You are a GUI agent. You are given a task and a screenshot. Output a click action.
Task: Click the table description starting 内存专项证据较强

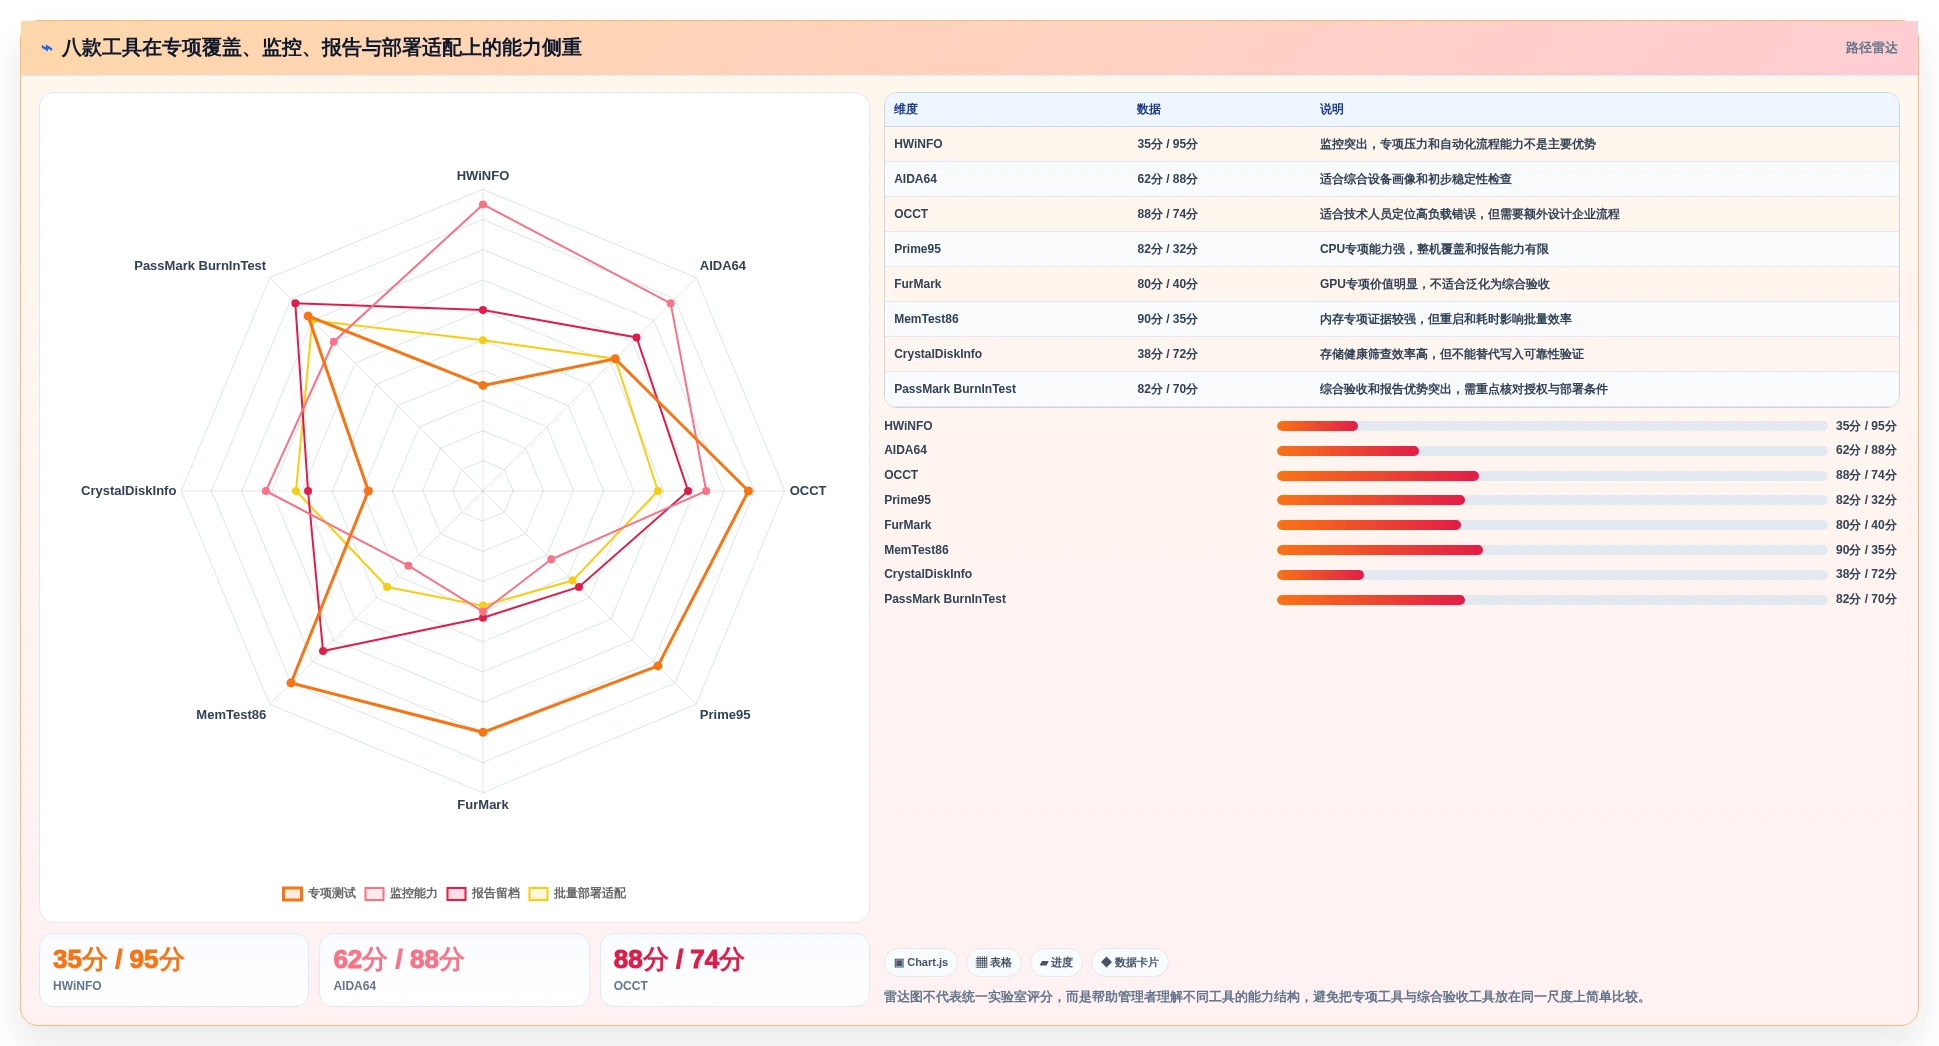1446,319
